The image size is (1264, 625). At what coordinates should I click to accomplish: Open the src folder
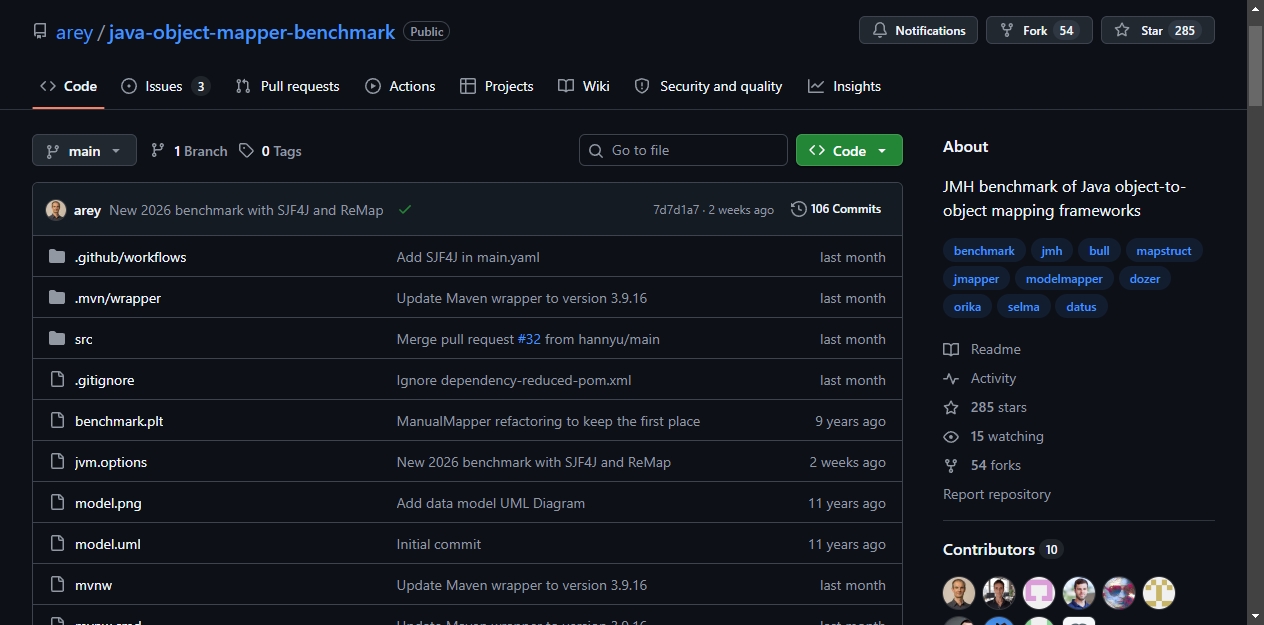click(84, 339)
